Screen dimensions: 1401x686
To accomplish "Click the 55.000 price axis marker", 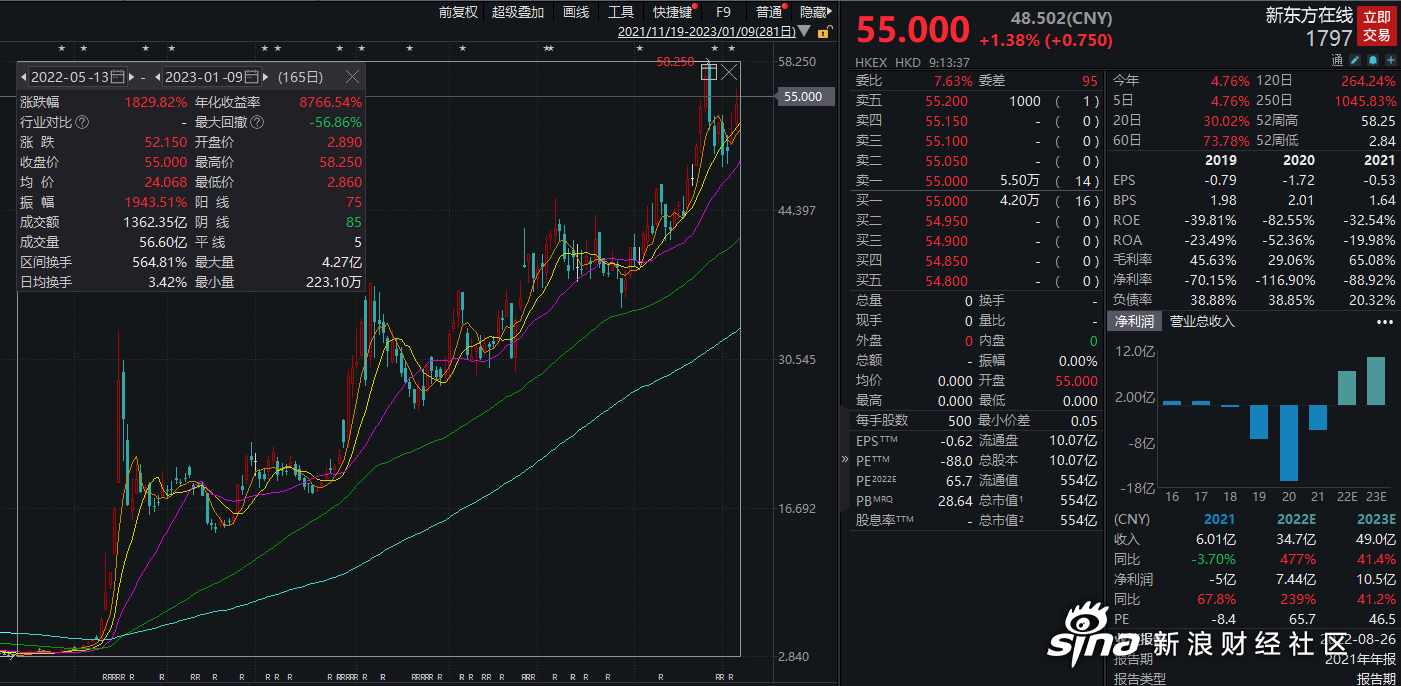I will 804,97.
